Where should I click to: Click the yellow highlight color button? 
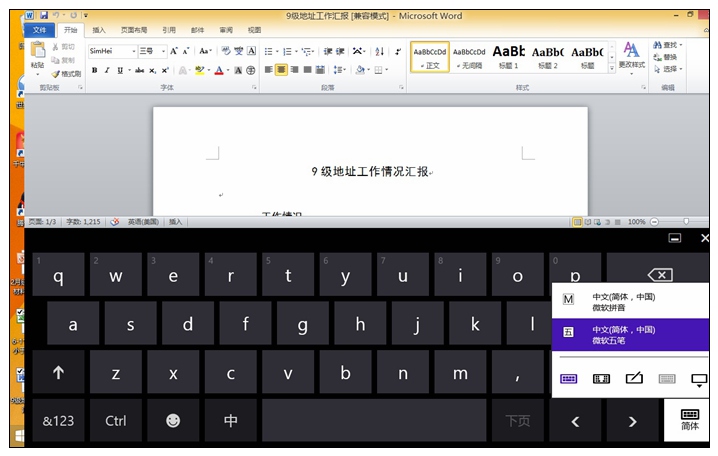point(200,70)
